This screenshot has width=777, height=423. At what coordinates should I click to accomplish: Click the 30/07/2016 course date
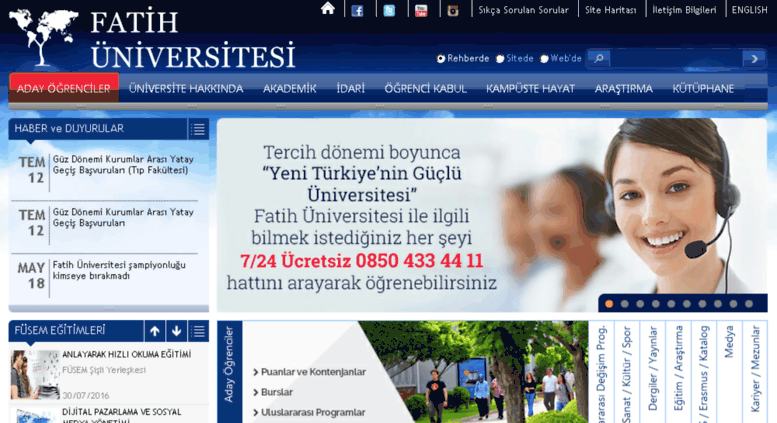86,395
